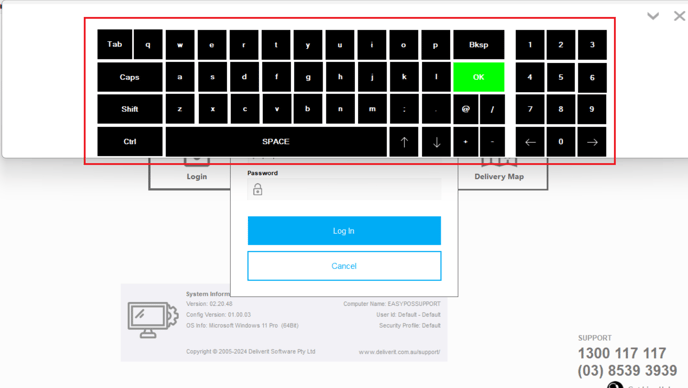Tap the h key
Viewport: 688px width, 388px height.
click(340, 77)
